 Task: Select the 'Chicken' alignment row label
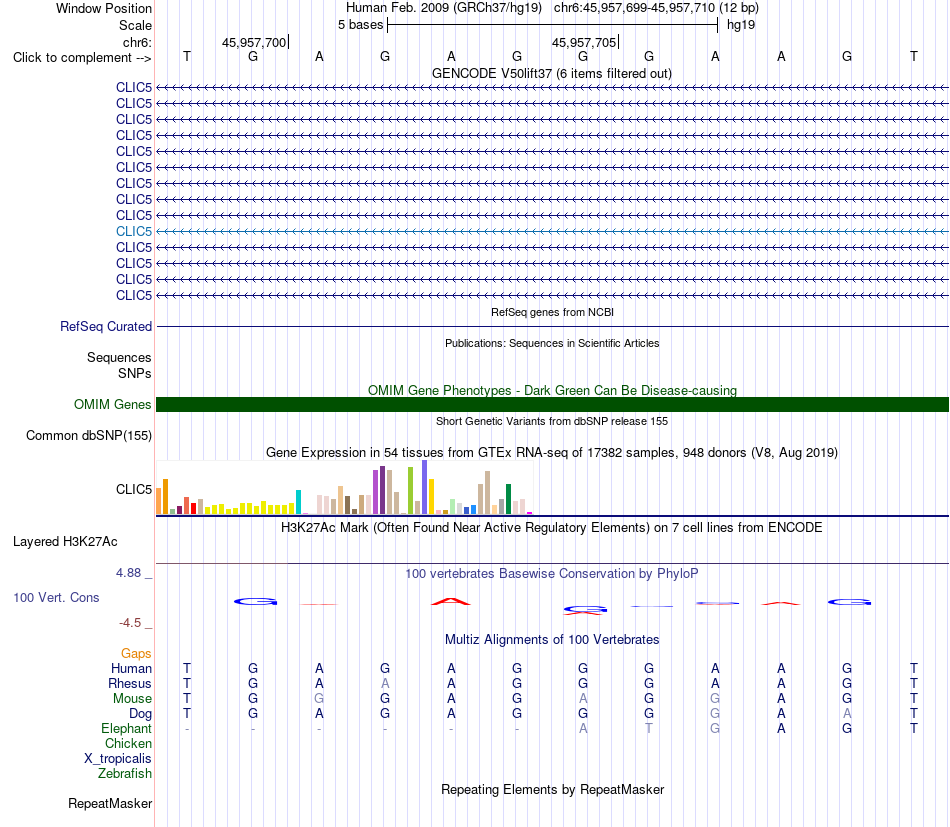pyautogui.click(x=128, y=743)
